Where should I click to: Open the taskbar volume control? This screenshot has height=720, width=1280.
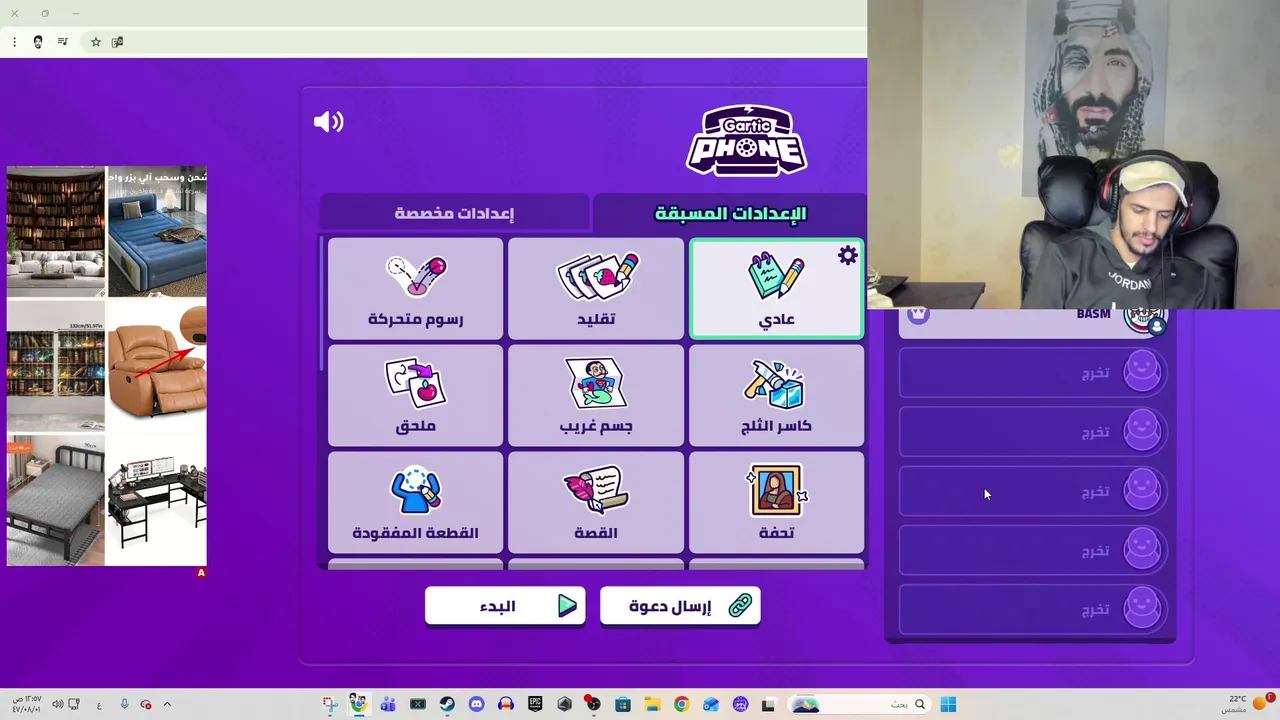57,704
